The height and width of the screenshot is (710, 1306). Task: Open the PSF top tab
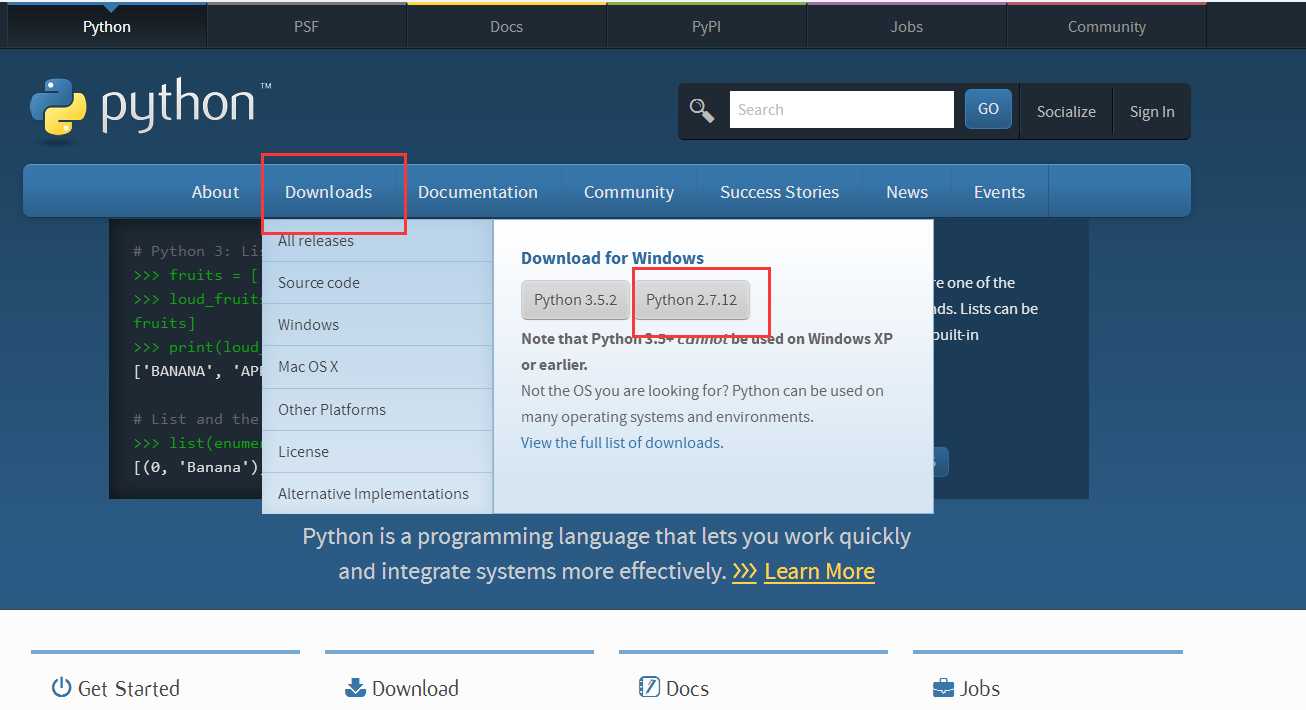(307, 27)
